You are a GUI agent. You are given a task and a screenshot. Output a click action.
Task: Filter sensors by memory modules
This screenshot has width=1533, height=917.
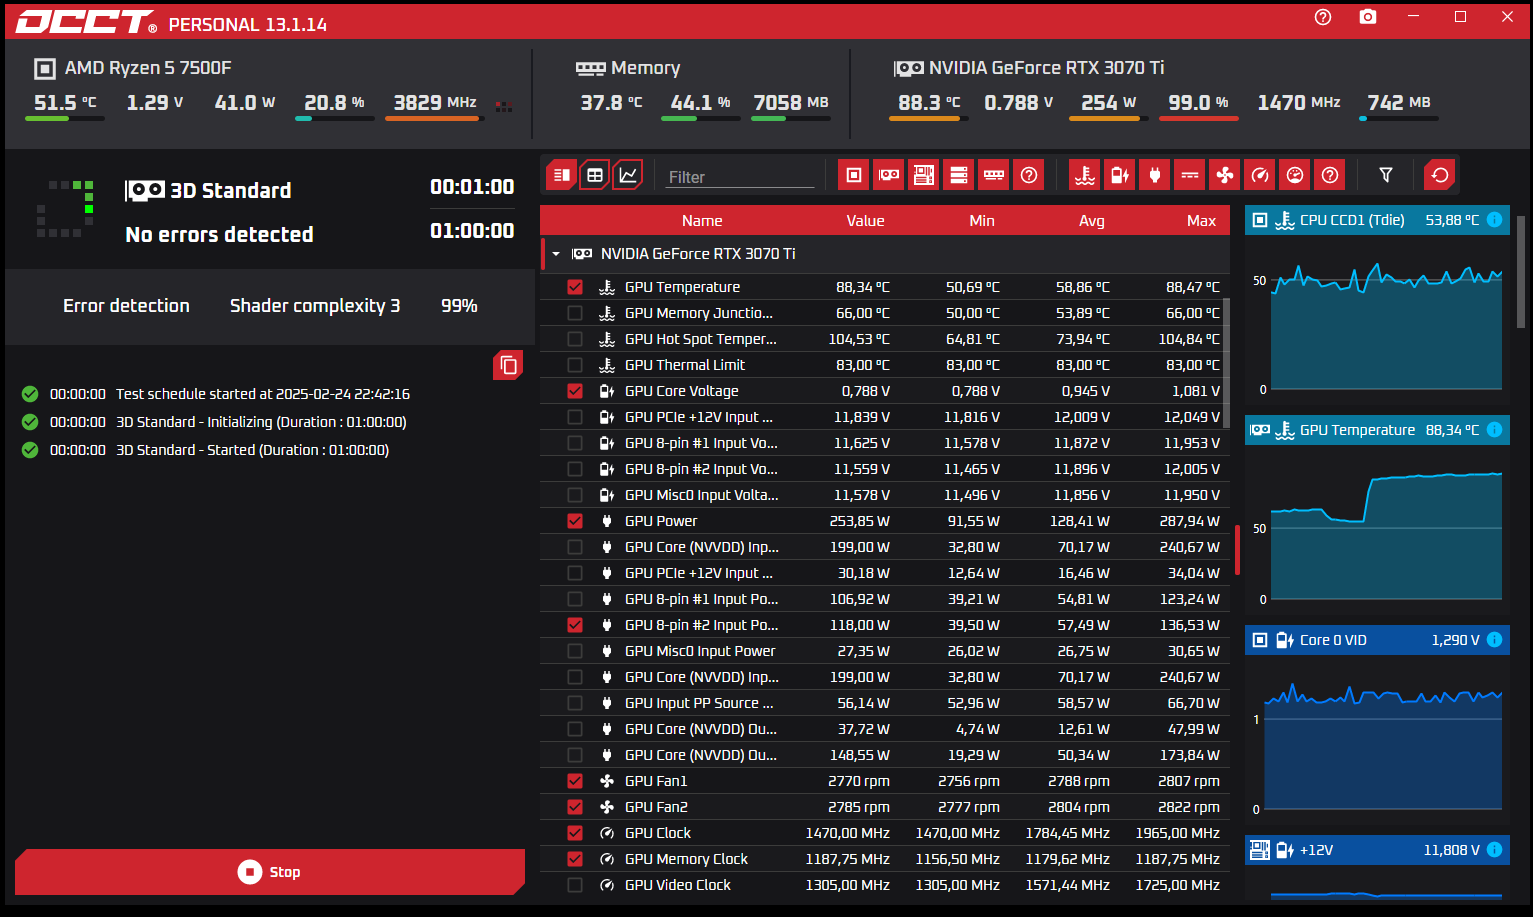(993, 175)
